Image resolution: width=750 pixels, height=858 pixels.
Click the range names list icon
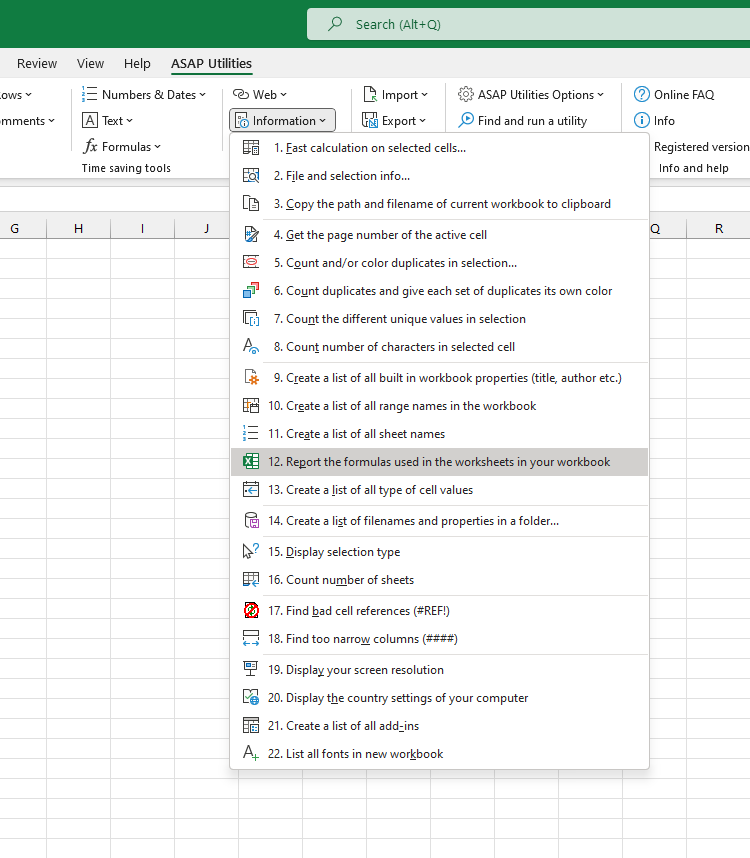tap(251, 405)
